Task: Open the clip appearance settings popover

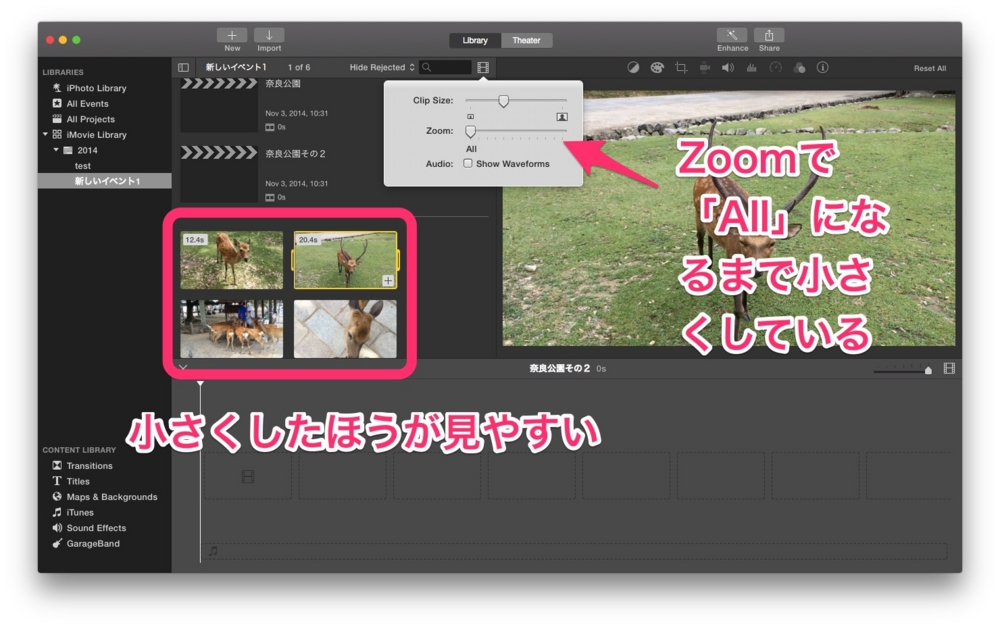Action: point(484,67)
